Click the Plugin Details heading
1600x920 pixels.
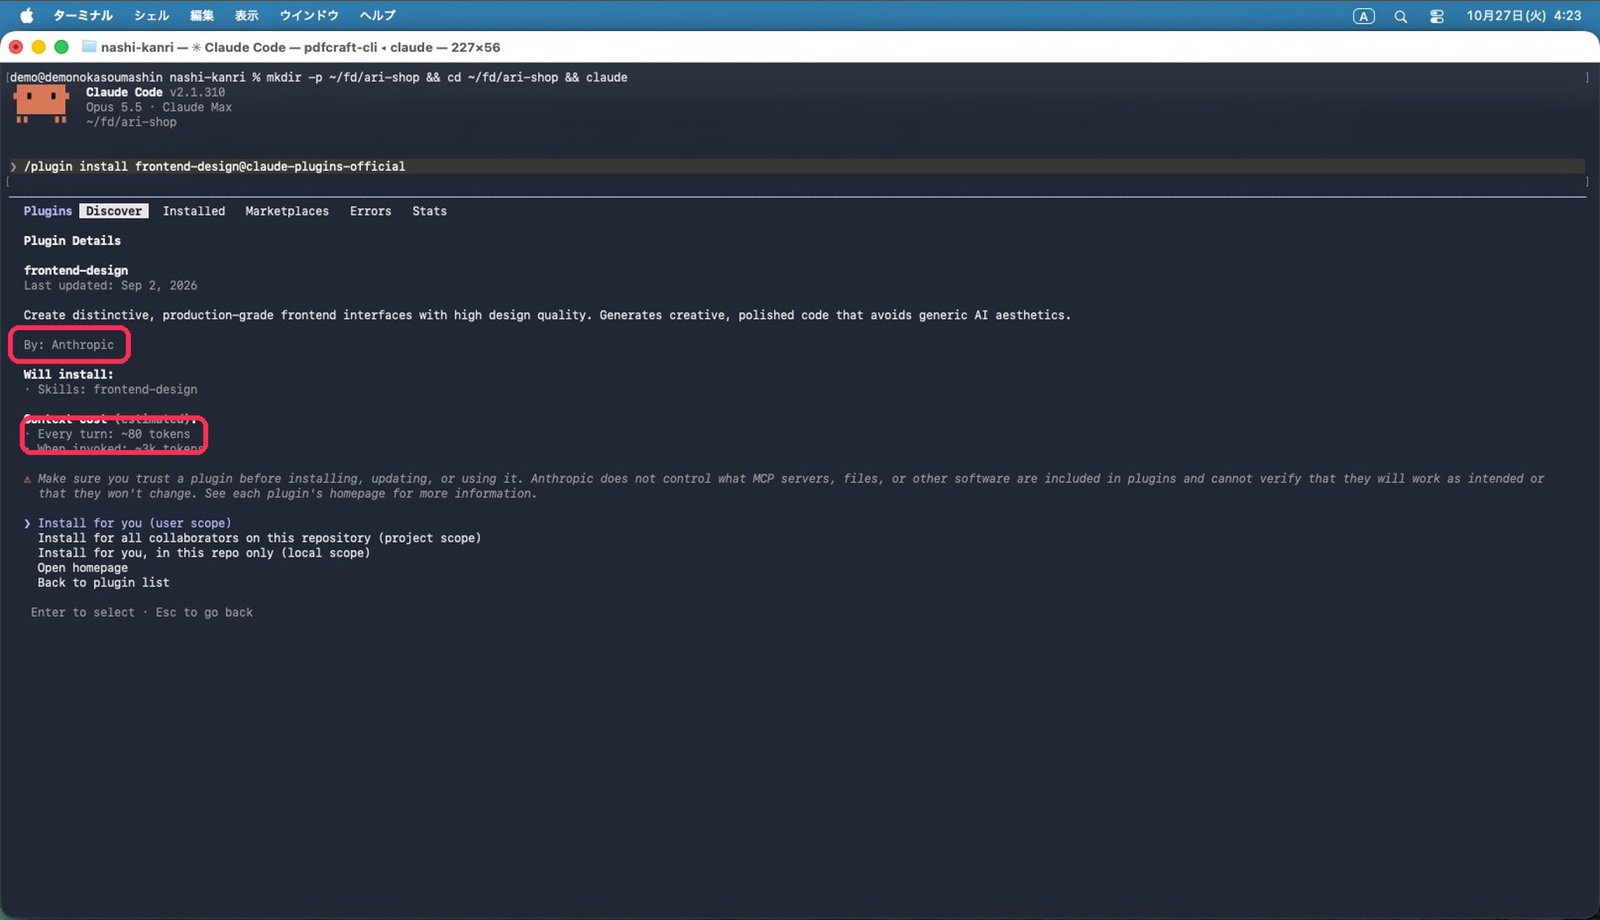(72, 241)
